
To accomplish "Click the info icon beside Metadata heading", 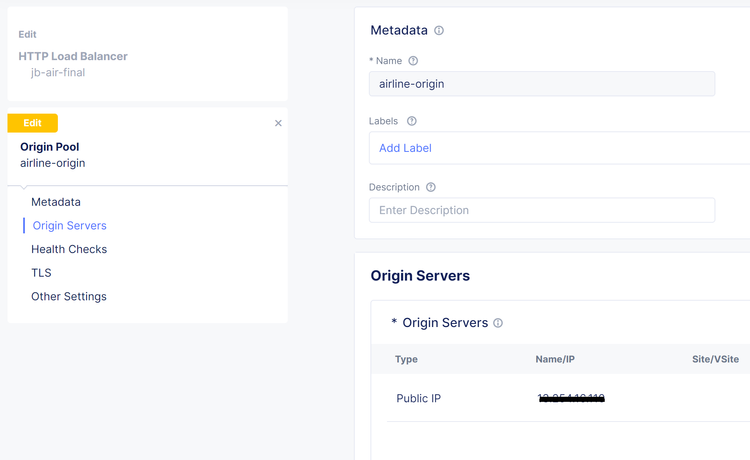I will (x=439, y=31).
